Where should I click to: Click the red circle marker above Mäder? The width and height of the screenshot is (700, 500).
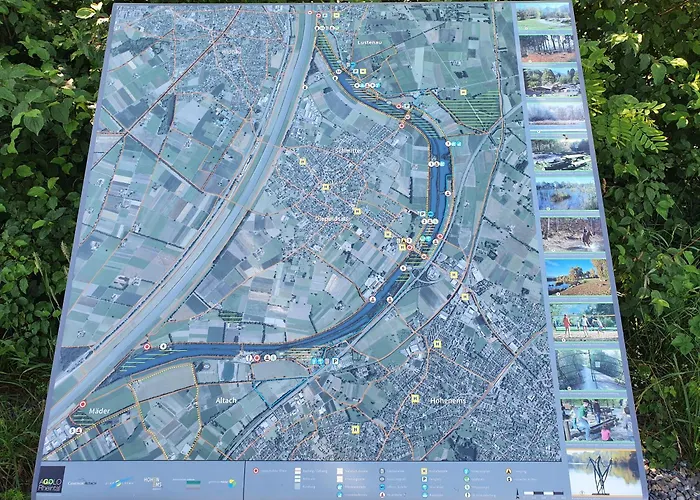[x=82, y=405]
